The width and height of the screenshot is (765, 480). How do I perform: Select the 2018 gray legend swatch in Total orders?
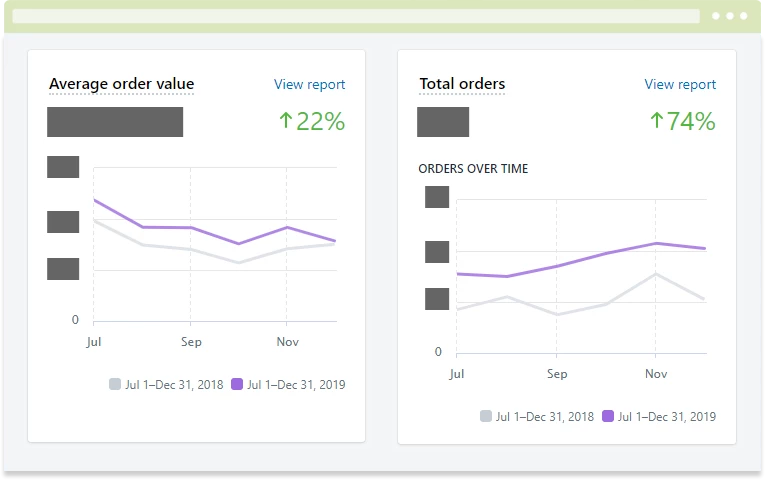click(485, 416)
